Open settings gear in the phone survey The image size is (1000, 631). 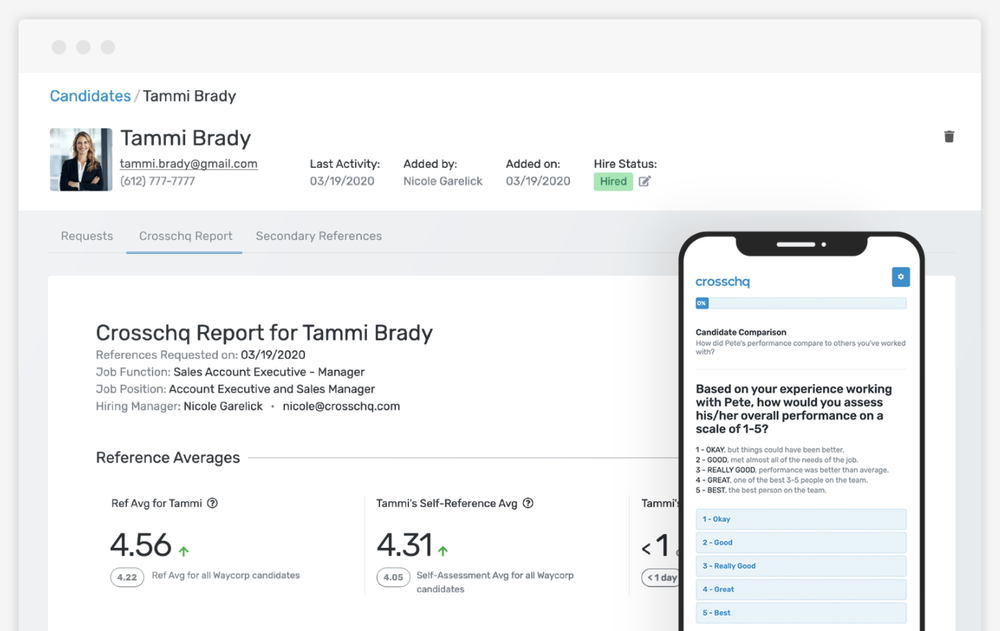[901, 277]
